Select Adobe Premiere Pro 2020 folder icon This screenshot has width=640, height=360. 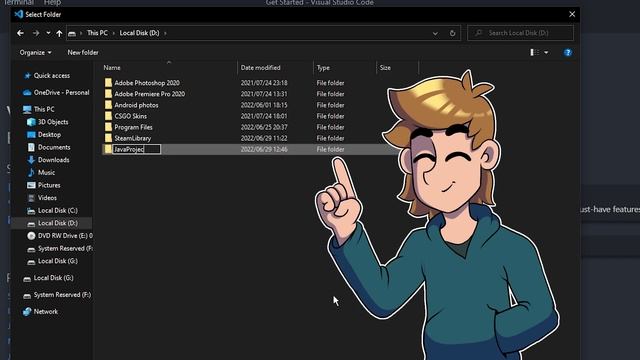[108, 94]
